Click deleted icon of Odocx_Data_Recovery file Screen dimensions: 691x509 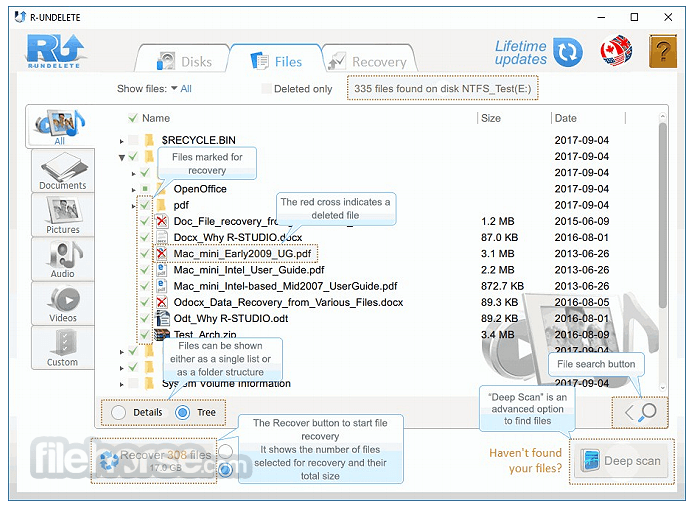click(x=162, y=302)
